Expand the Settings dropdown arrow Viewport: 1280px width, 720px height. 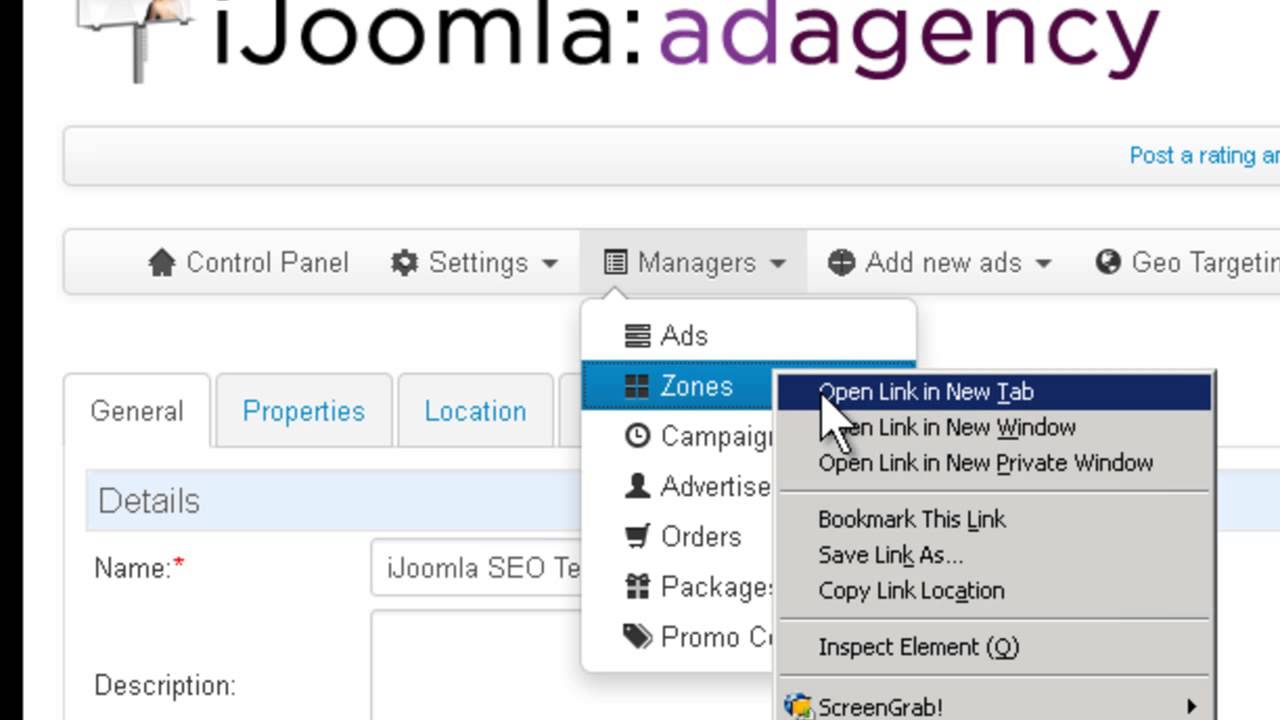click(550, 264)
